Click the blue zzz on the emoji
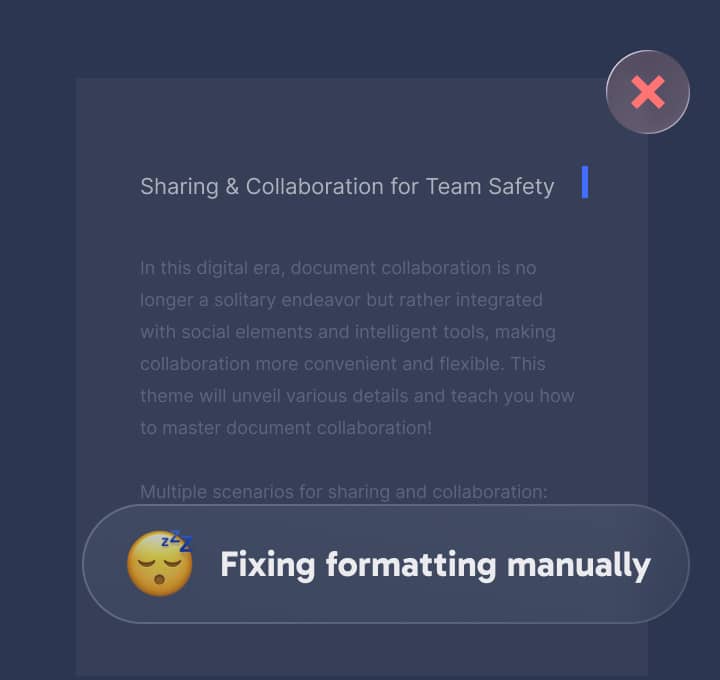Screen dimensions: 720x680 pyautogui.click(x=177, y=540)
